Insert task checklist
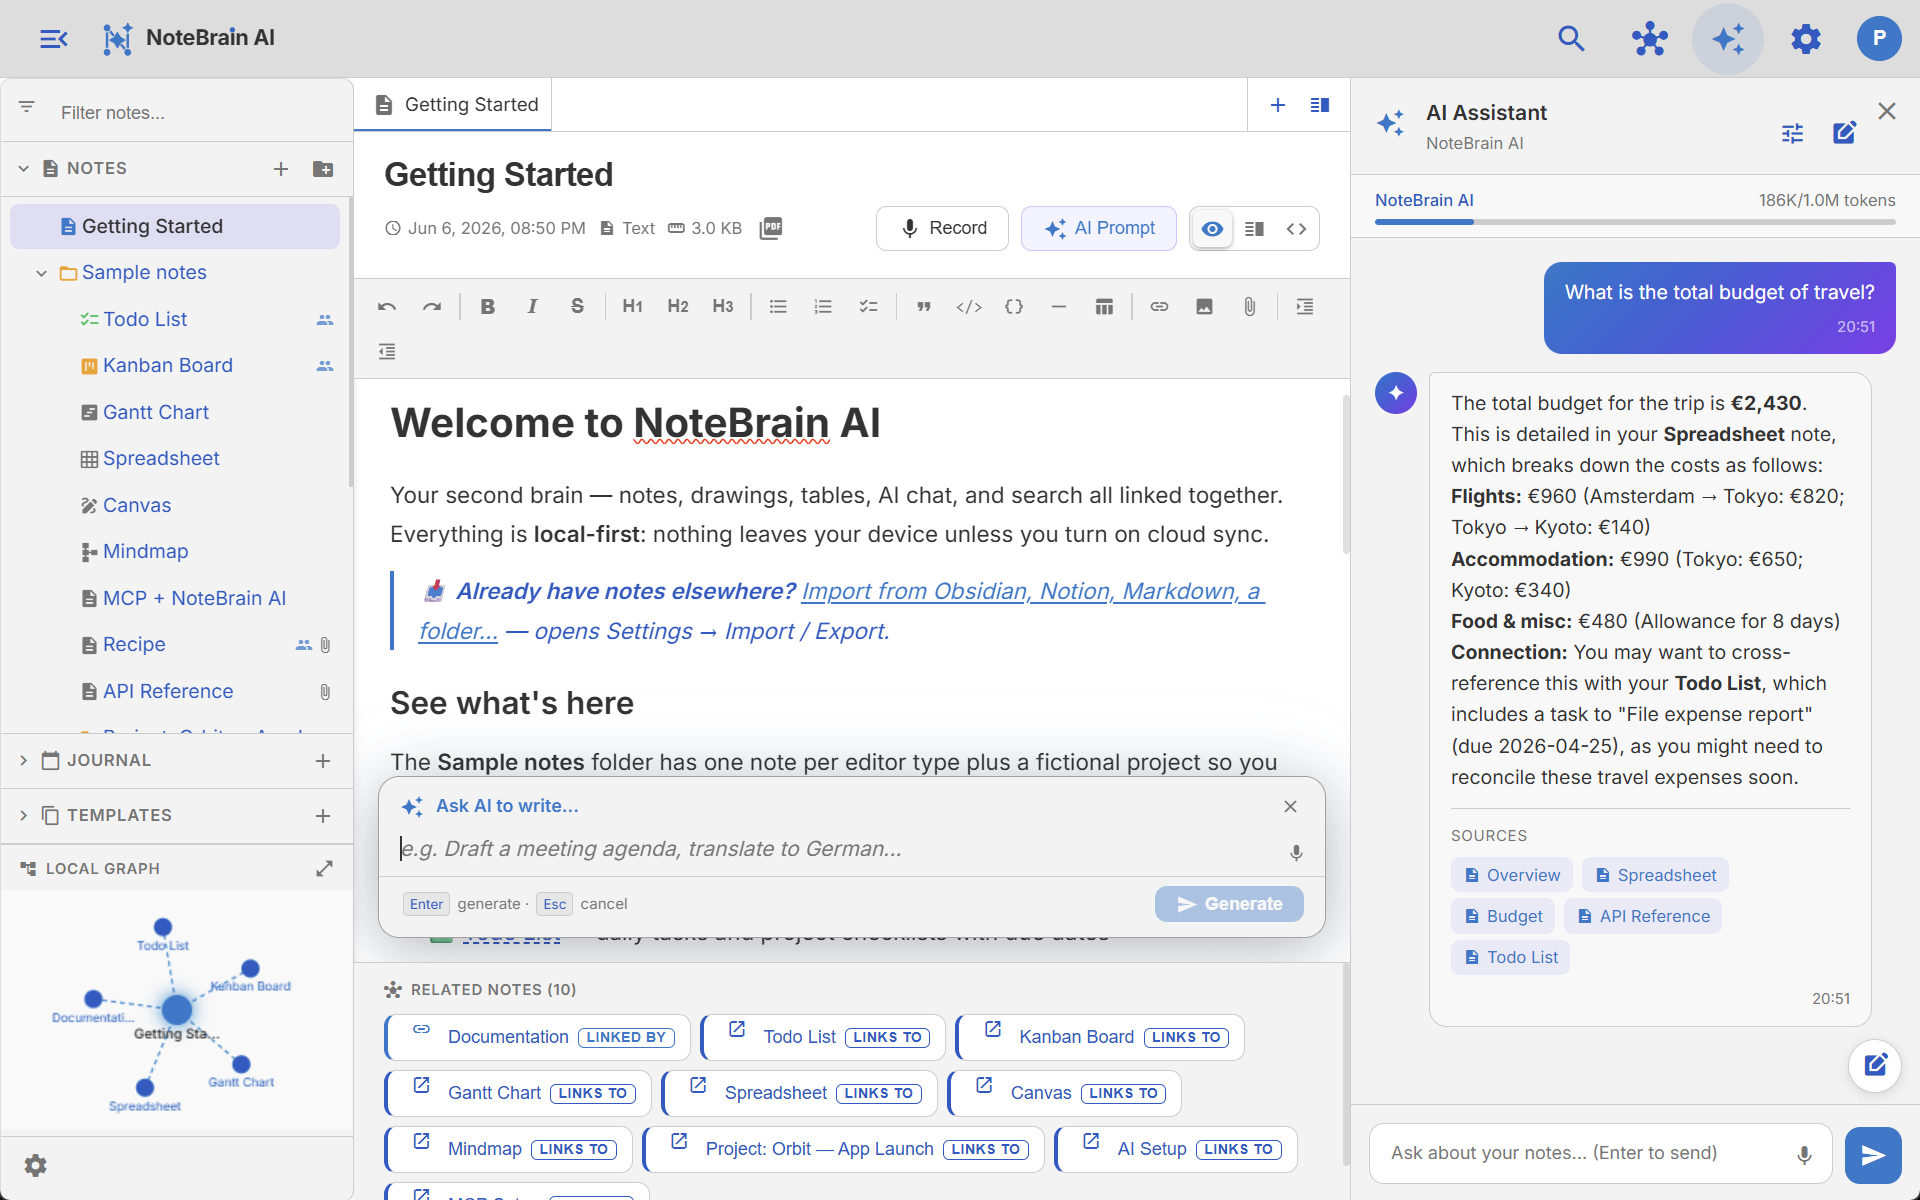The image size is (1920, 1200). (868, 307)
